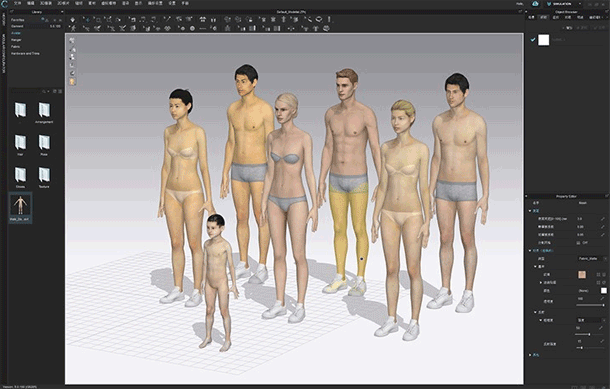Viewport: 610px width, 389px height.
Task: Expand the last blue section at Property Editor bottom
Action: pyautogui.click(x=530, y=355)
